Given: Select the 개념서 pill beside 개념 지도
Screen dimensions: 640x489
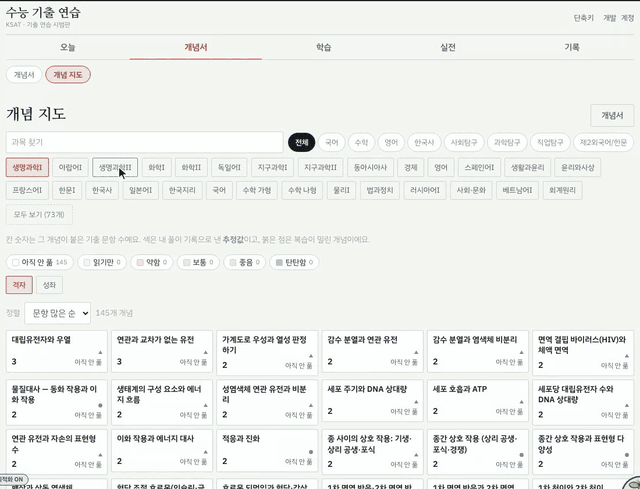Looking at the screenshot, I should pyautogui.click(x=24, y=75).
